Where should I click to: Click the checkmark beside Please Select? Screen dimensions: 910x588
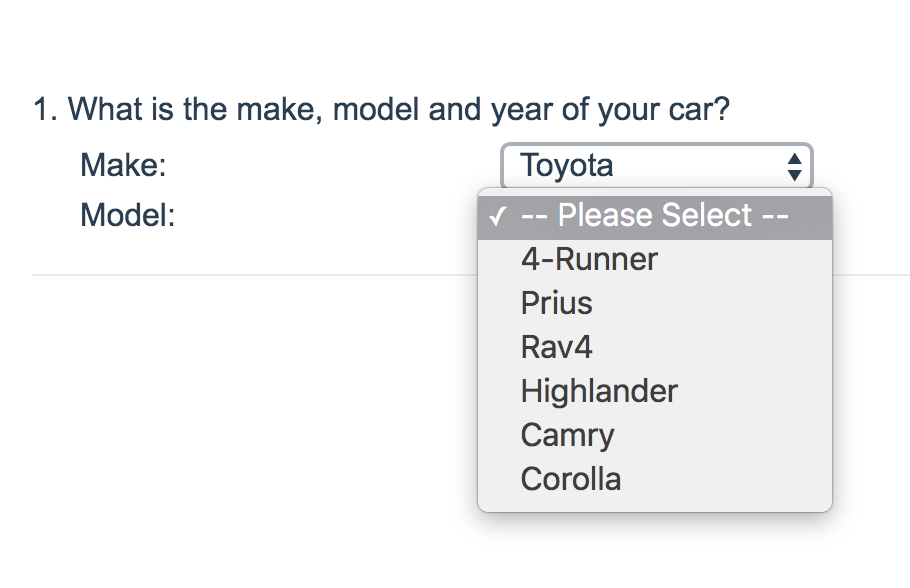[x=497, y=217]
